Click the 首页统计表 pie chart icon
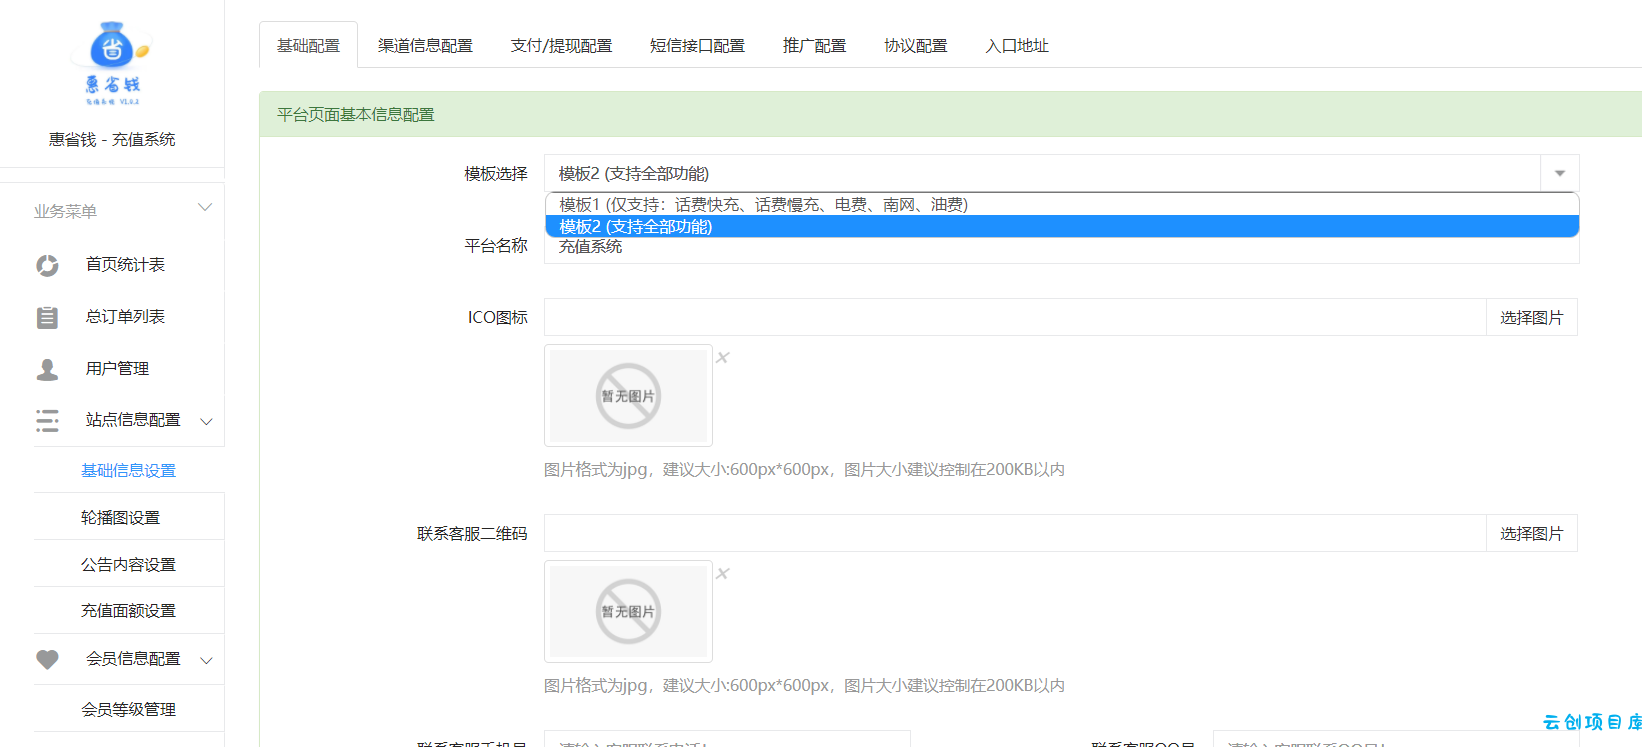Viewport: 1642px width, 747px height. [47, 265]
